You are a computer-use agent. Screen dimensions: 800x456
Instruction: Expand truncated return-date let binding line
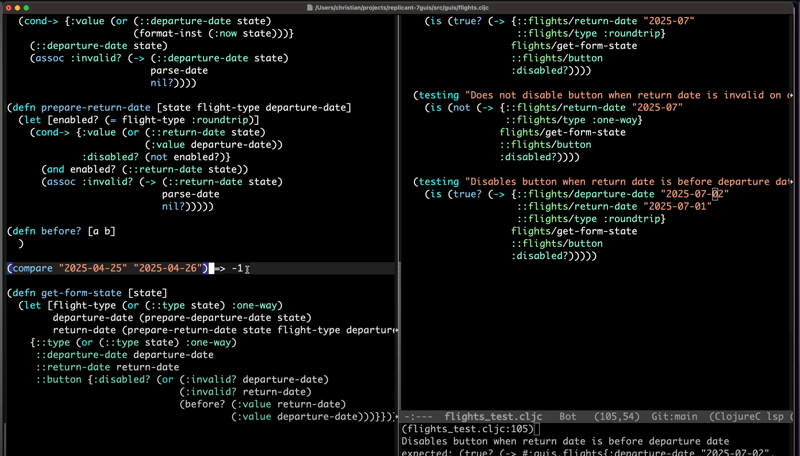[396, 330]
